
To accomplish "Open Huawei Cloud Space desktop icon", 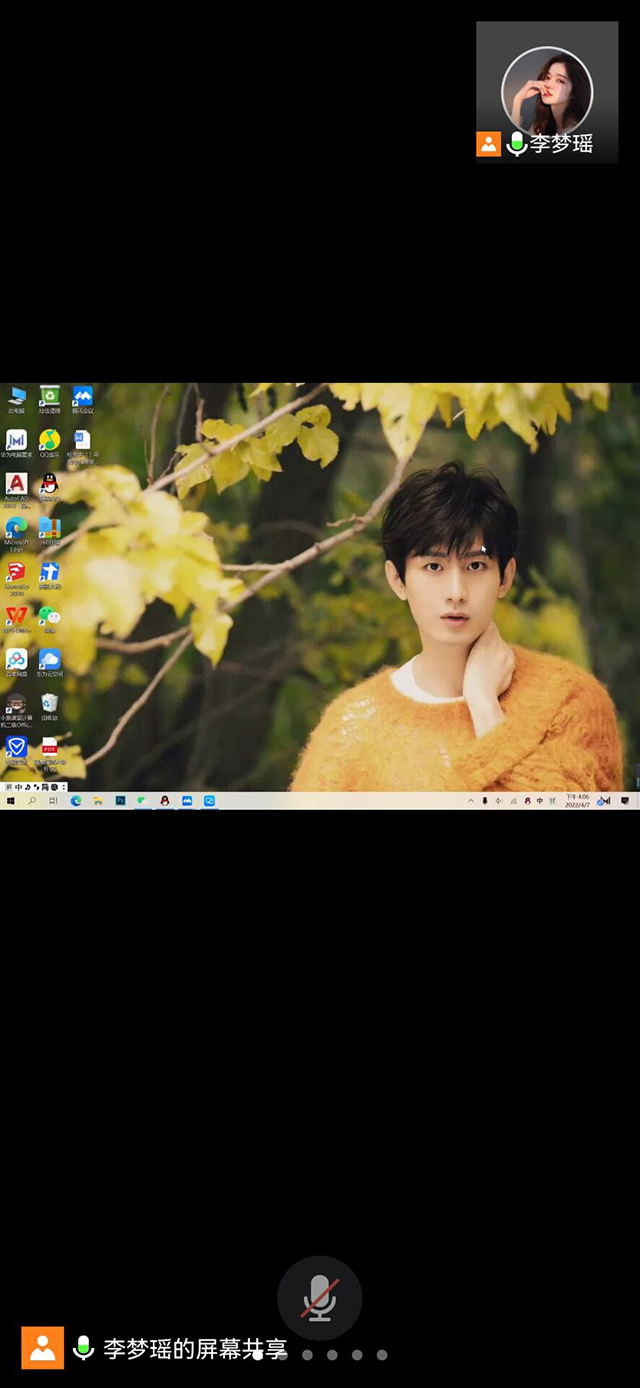I will (49, 660).
